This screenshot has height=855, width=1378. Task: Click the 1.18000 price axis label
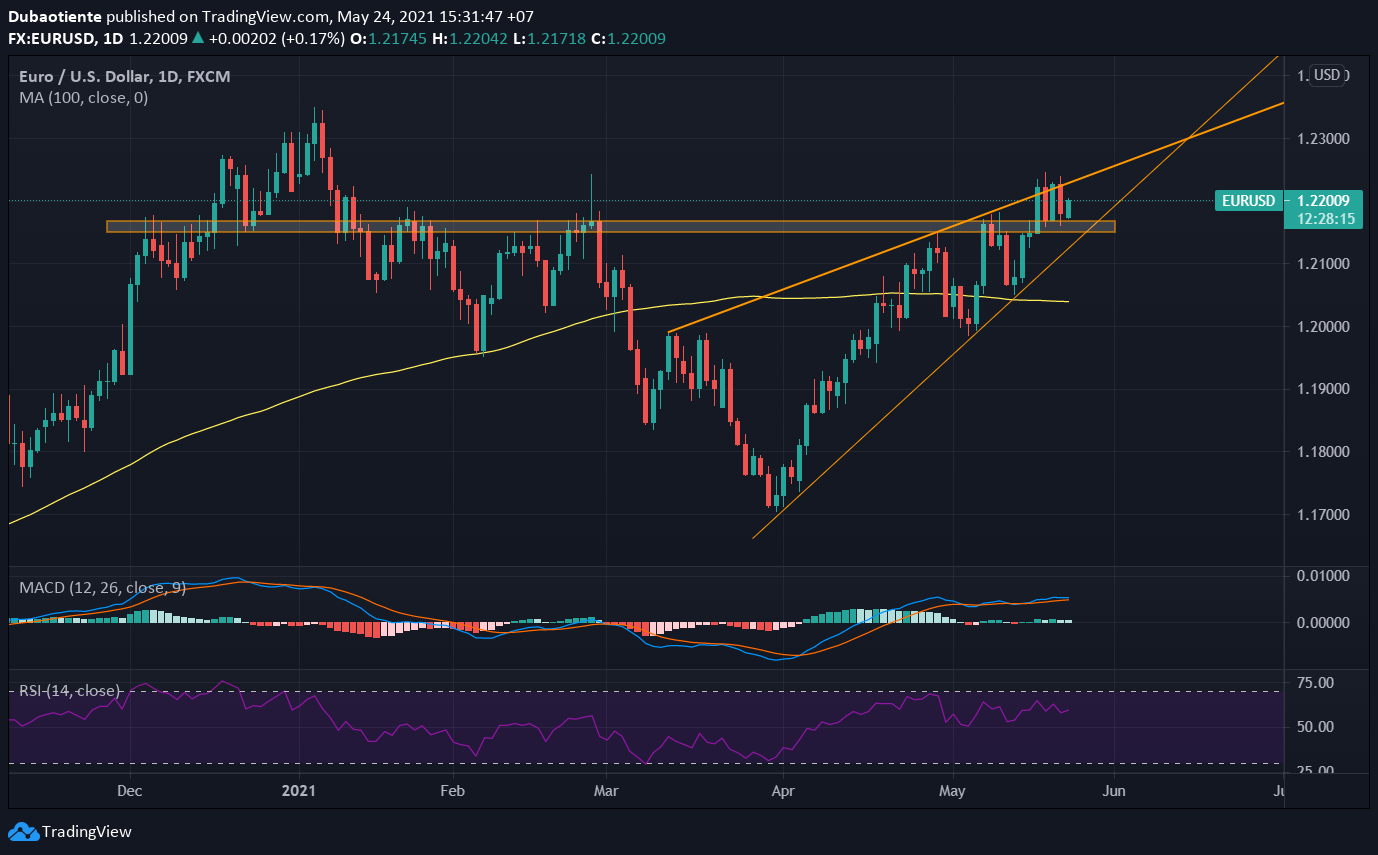click(x=1323, y=451)
